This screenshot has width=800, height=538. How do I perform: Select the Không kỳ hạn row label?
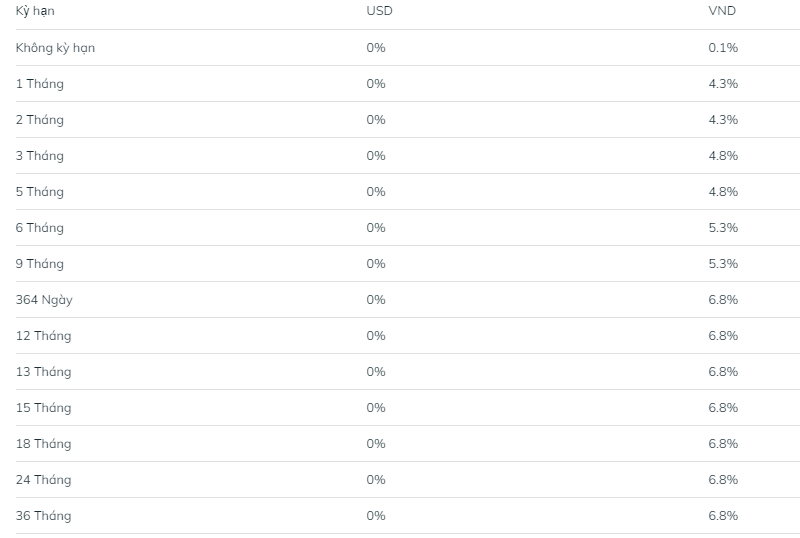click(55, 48)
